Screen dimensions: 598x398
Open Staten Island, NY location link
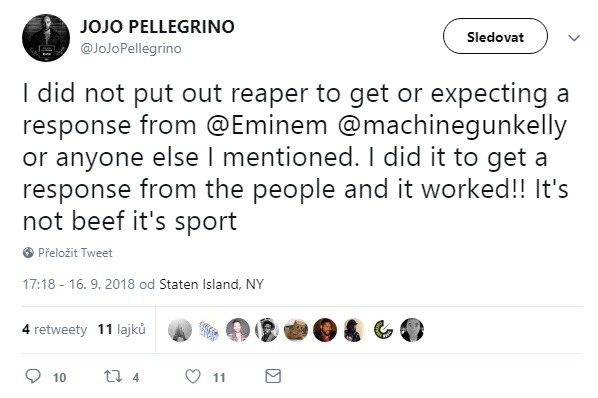211,284
